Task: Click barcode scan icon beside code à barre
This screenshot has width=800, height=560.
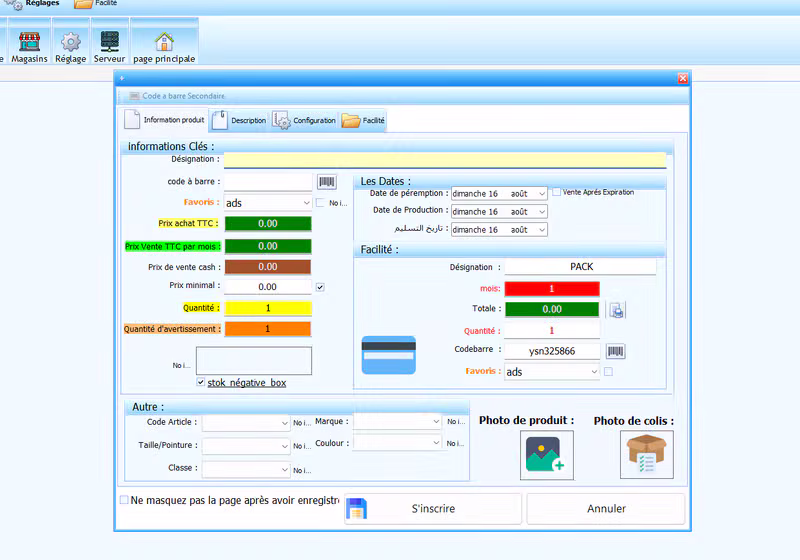Action: [327, 182]
